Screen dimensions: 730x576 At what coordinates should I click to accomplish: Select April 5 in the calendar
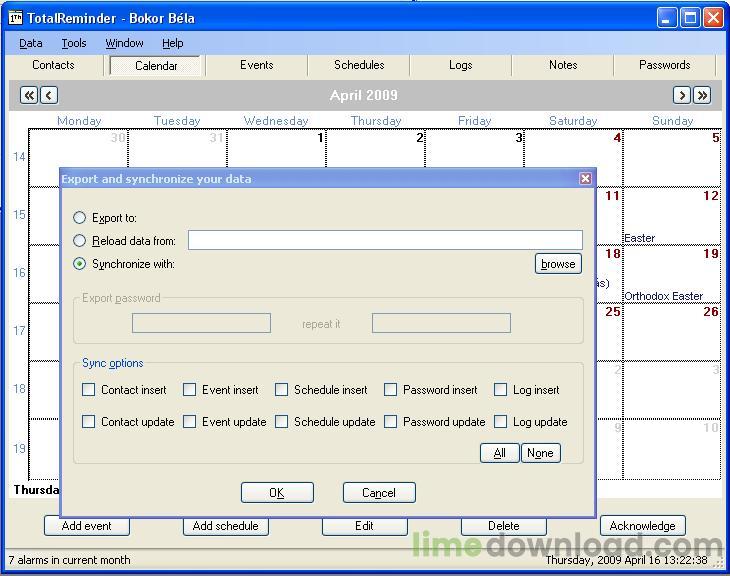672,158
